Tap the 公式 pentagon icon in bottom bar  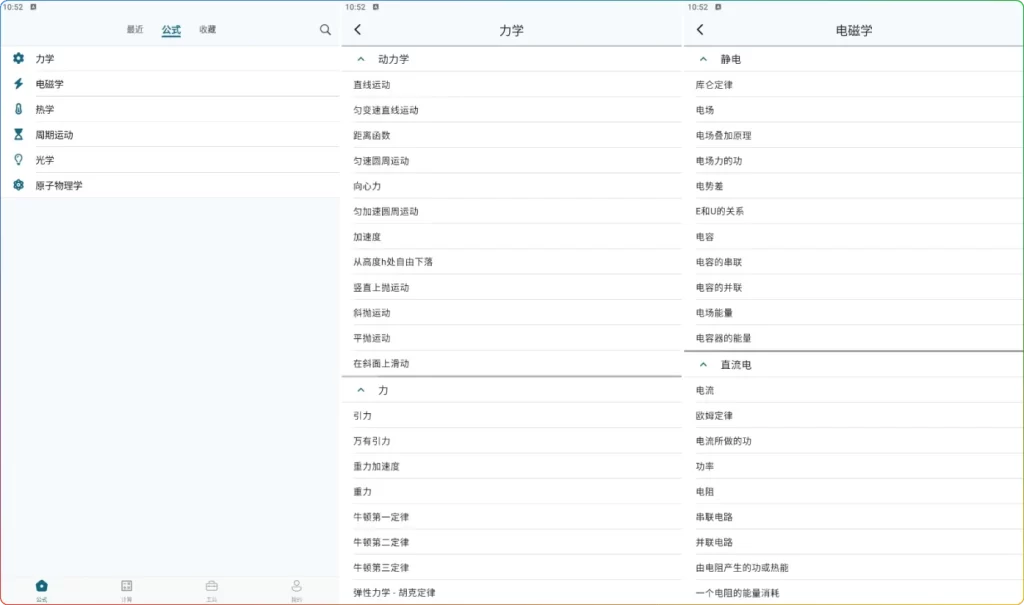[42, 585]
